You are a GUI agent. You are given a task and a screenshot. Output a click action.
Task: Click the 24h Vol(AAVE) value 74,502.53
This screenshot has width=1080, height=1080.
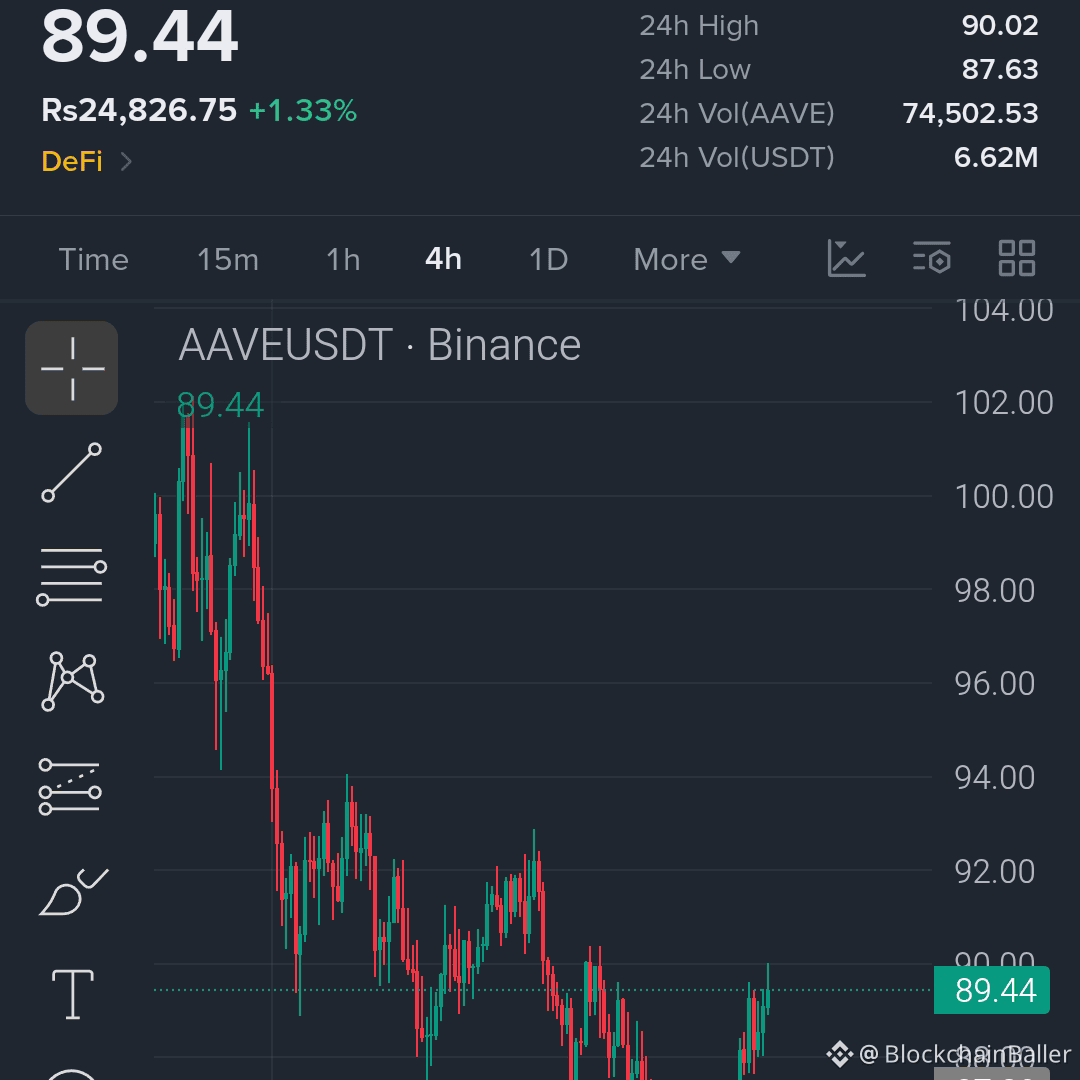point(970,114)
